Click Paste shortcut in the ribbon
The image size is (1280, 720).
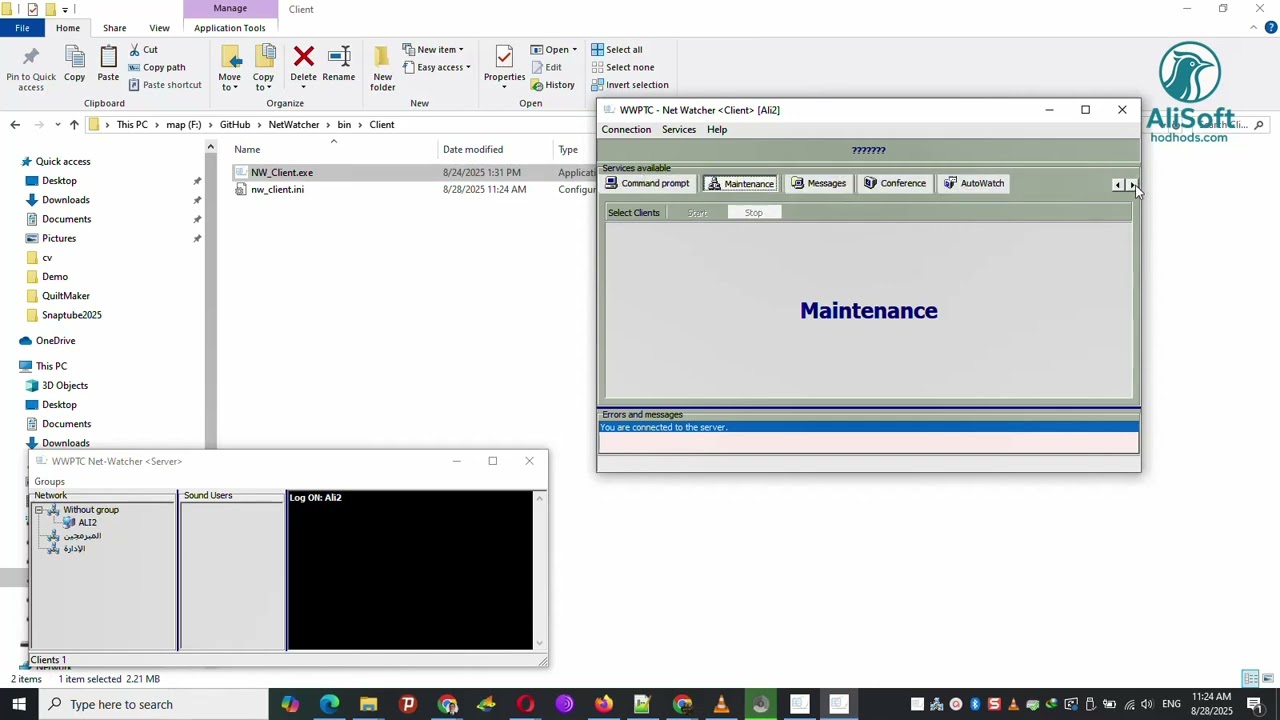click(x=165, y=84)
